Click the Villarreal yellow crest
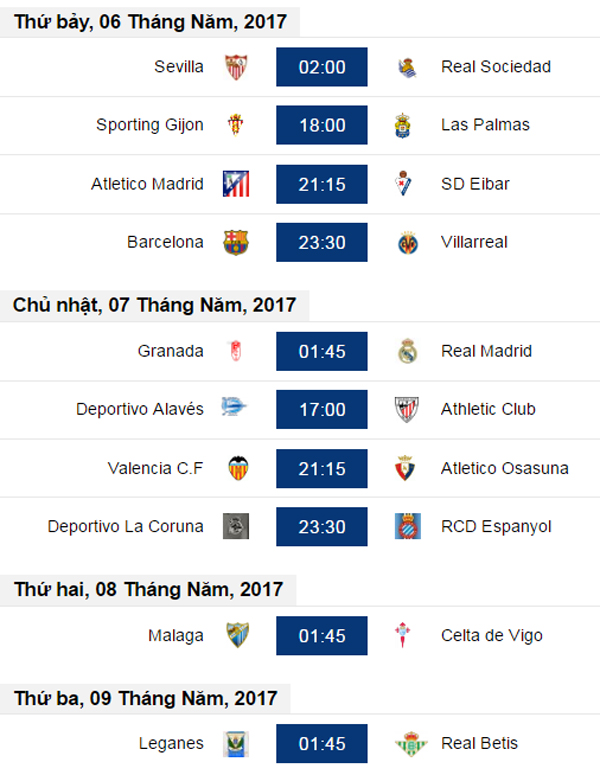This screenshot has height=775, width=600. coord(408,243)
